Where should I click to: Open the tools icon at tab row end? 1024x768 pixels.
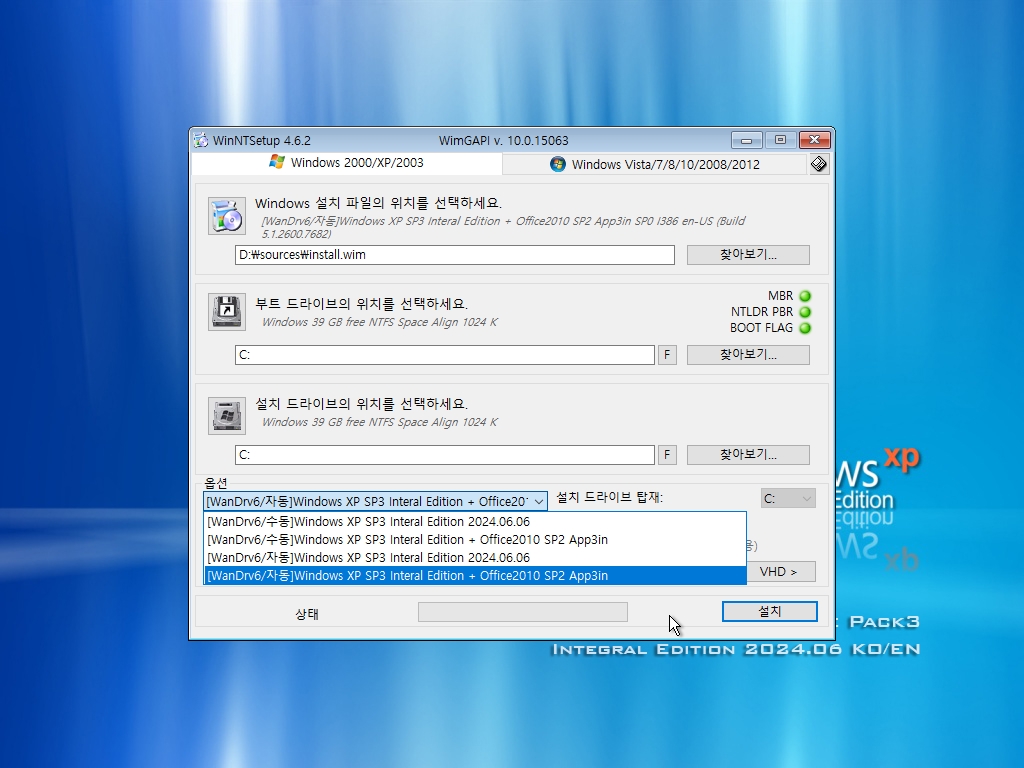(818, 164)
